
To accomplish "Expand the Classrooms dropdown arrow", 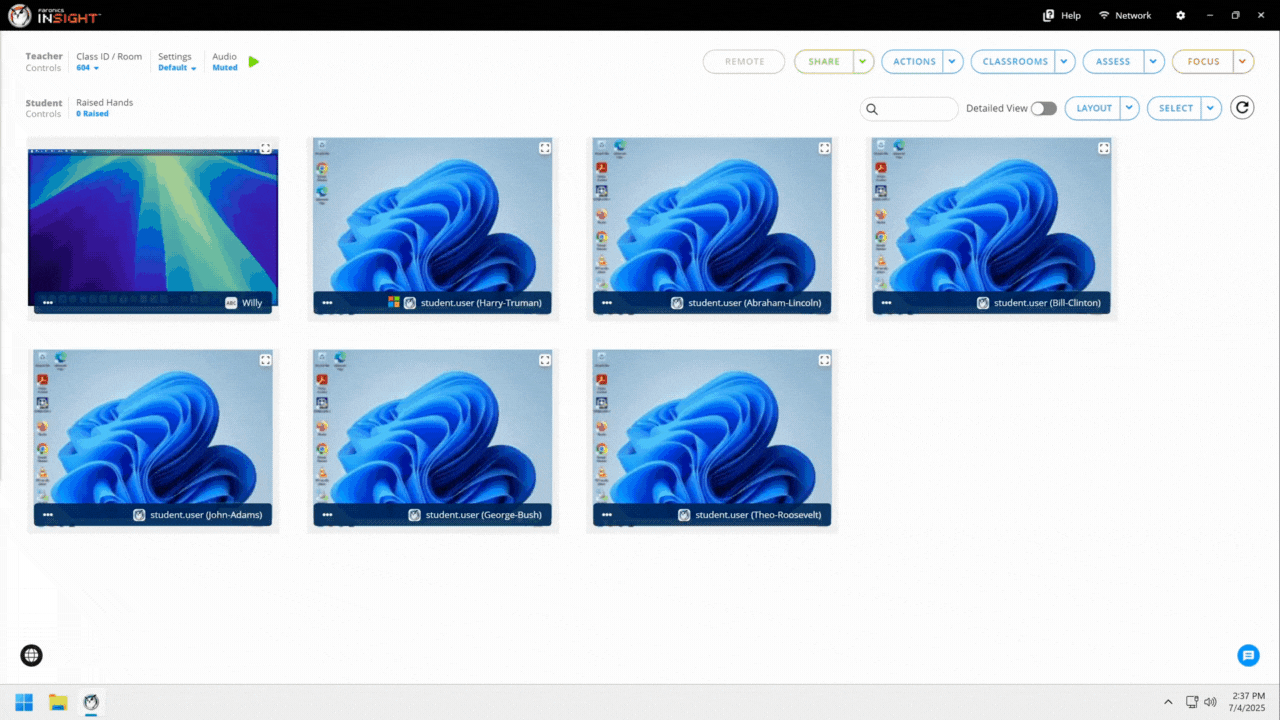I will coord(1065,62).
